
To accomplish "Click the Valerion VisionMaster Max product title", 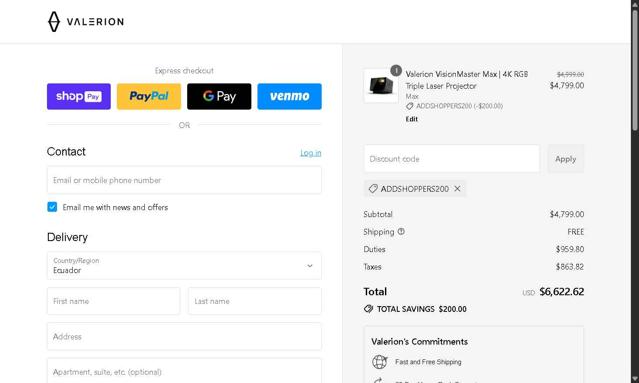I will pos(467,80).
